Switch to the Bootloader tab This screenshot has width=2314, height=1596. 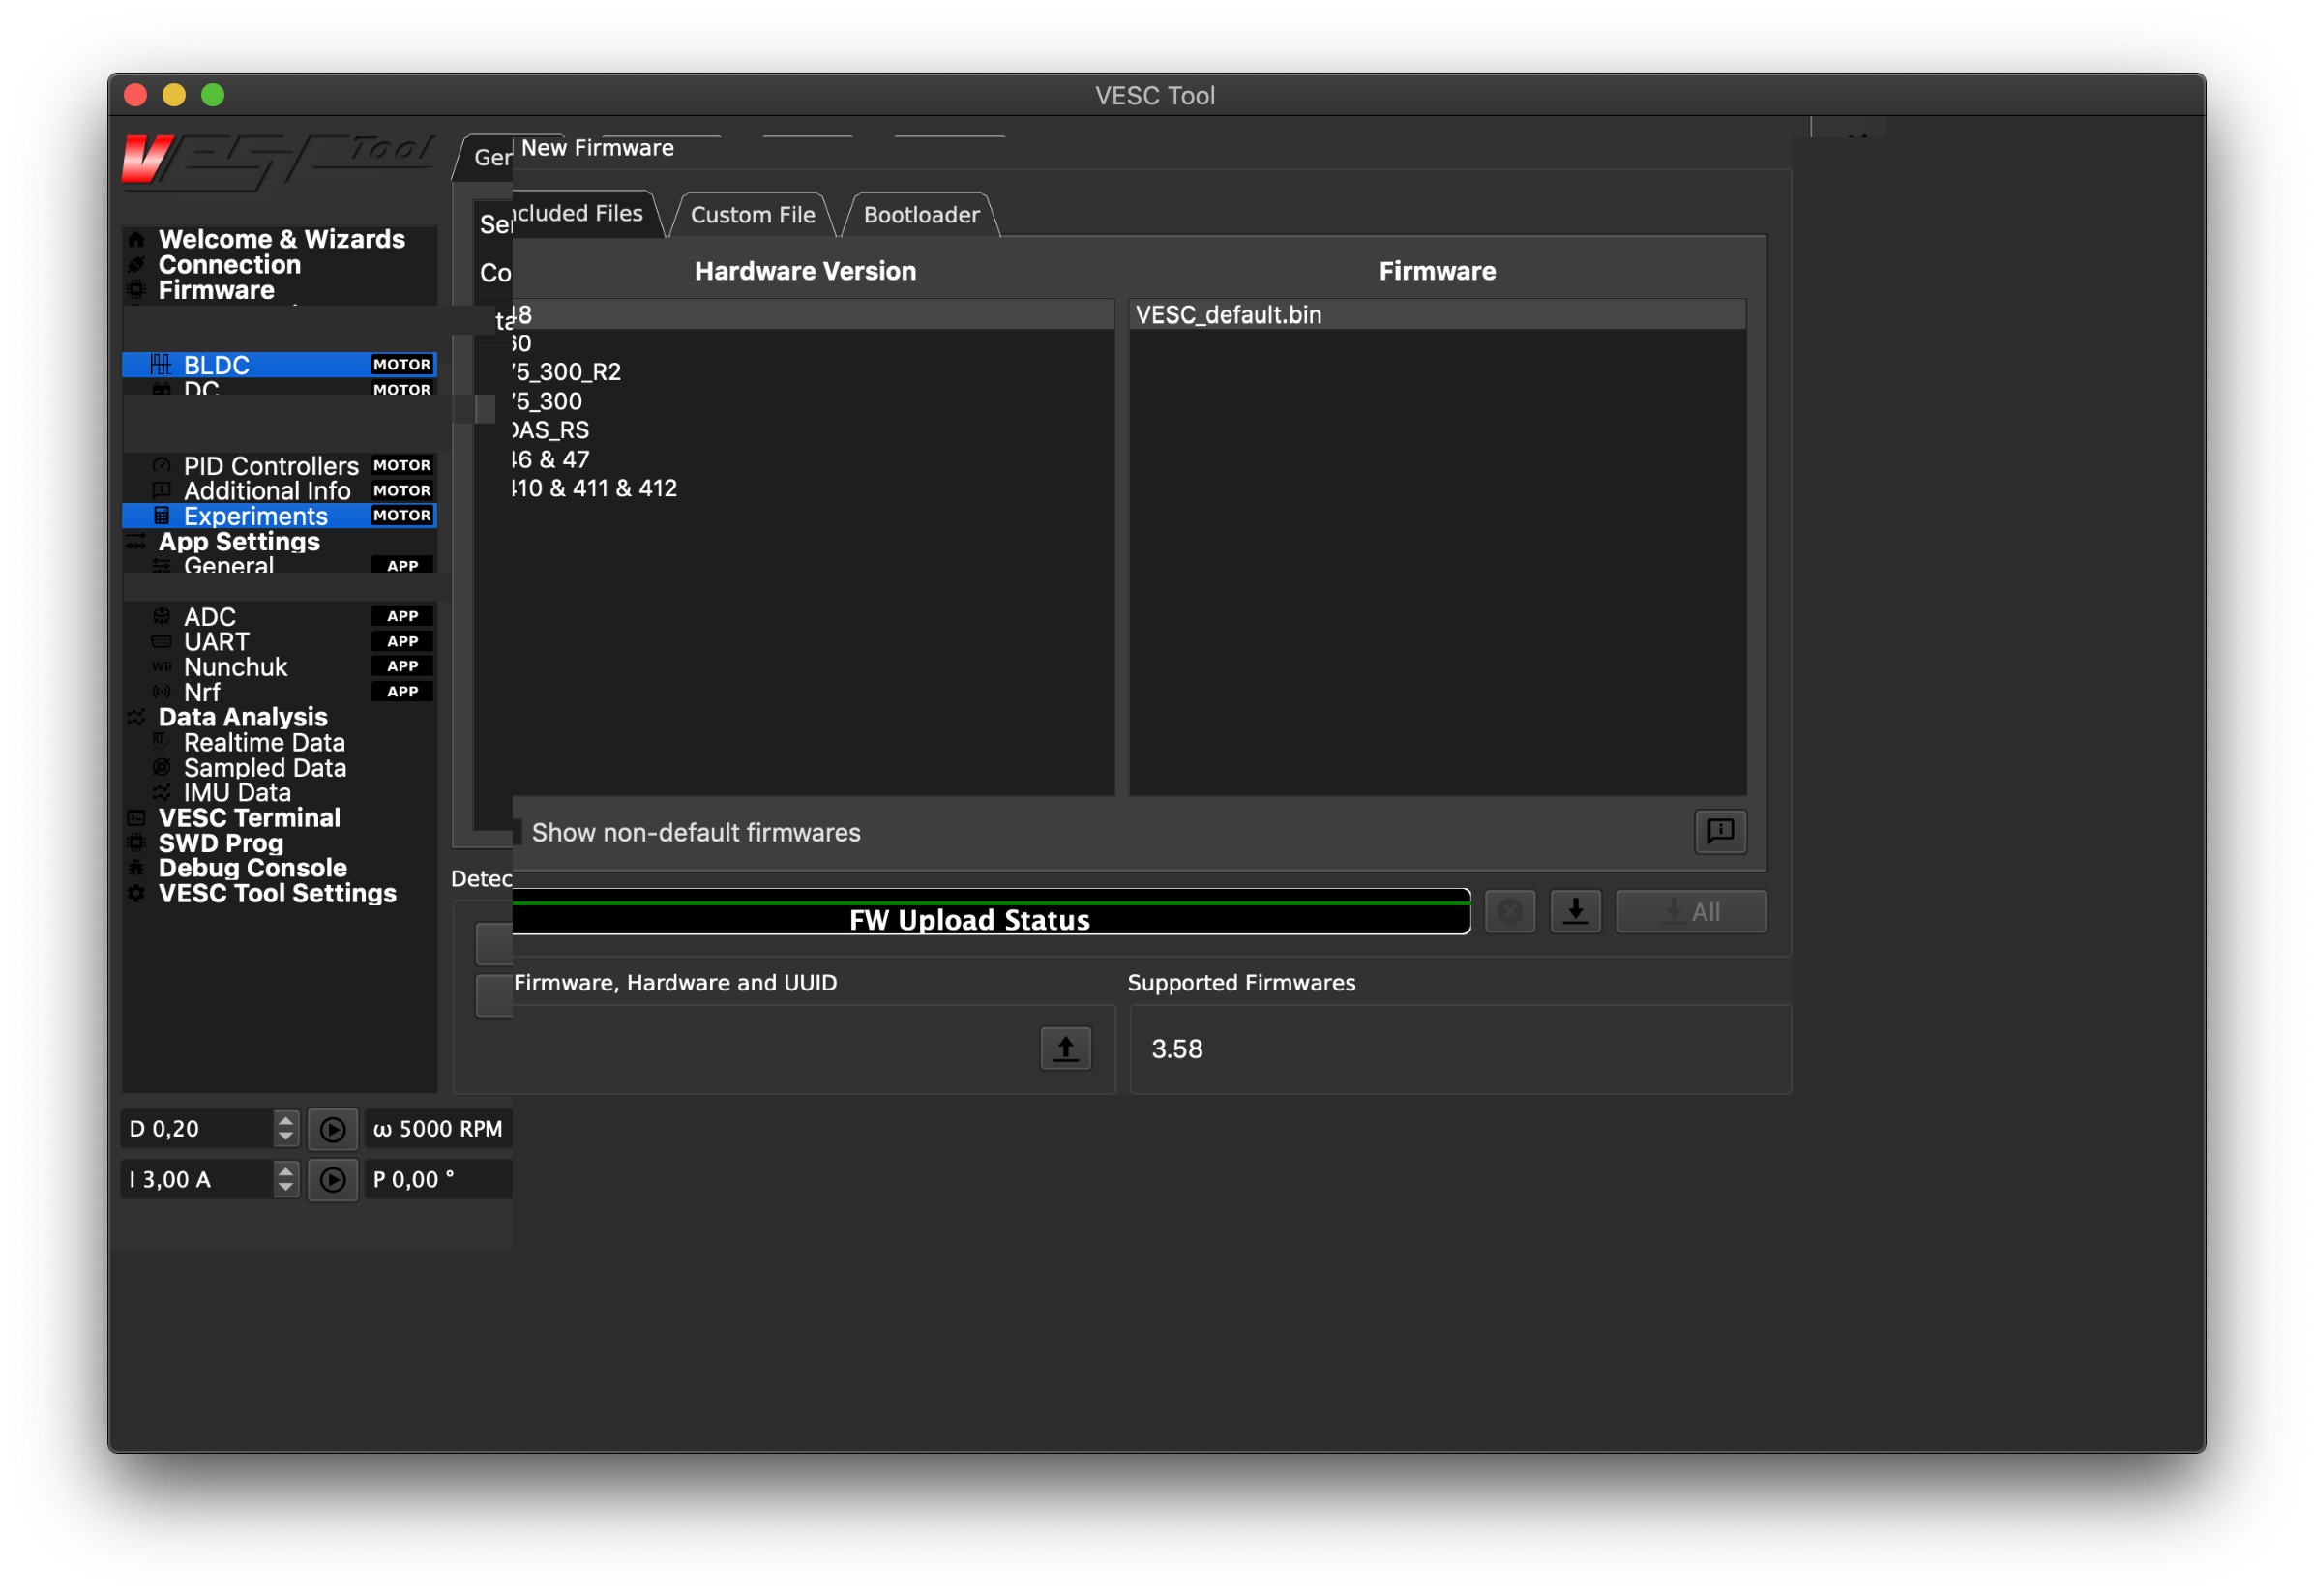tap(921, 215)
